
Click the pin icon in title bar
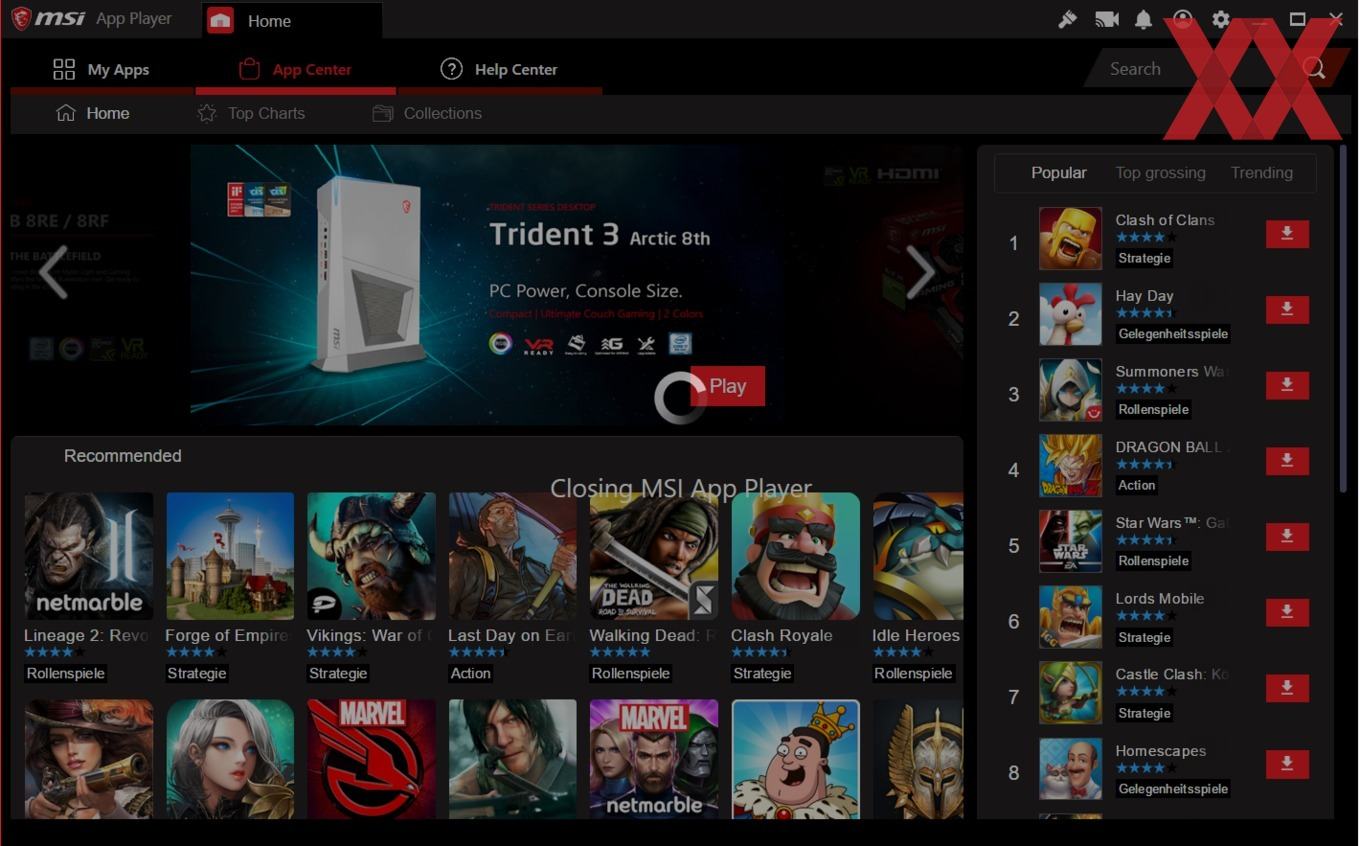click(1068, 19)
